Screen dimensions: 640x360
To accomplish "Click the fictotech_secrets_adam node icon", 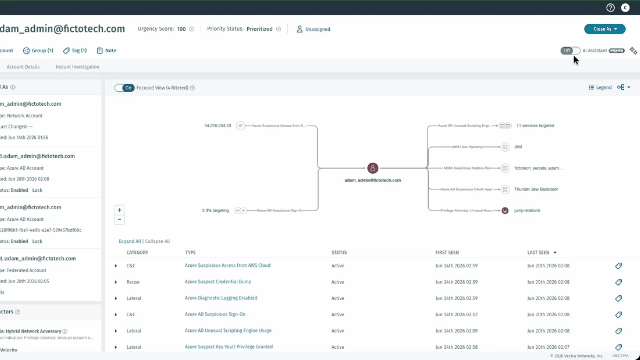I will coord(505,168).
